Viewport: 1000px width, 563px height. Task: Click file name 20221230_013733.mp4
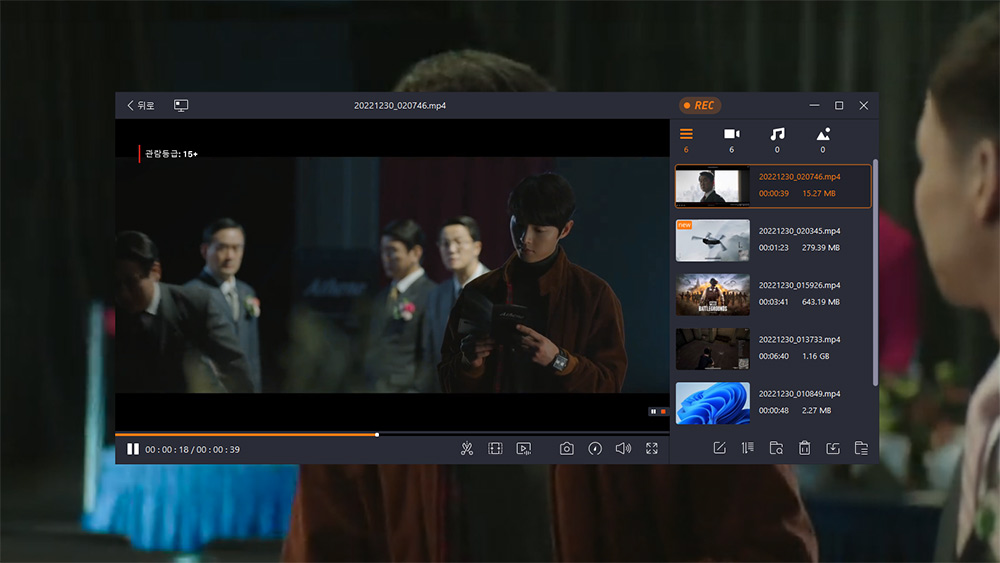tap(799, 339)
